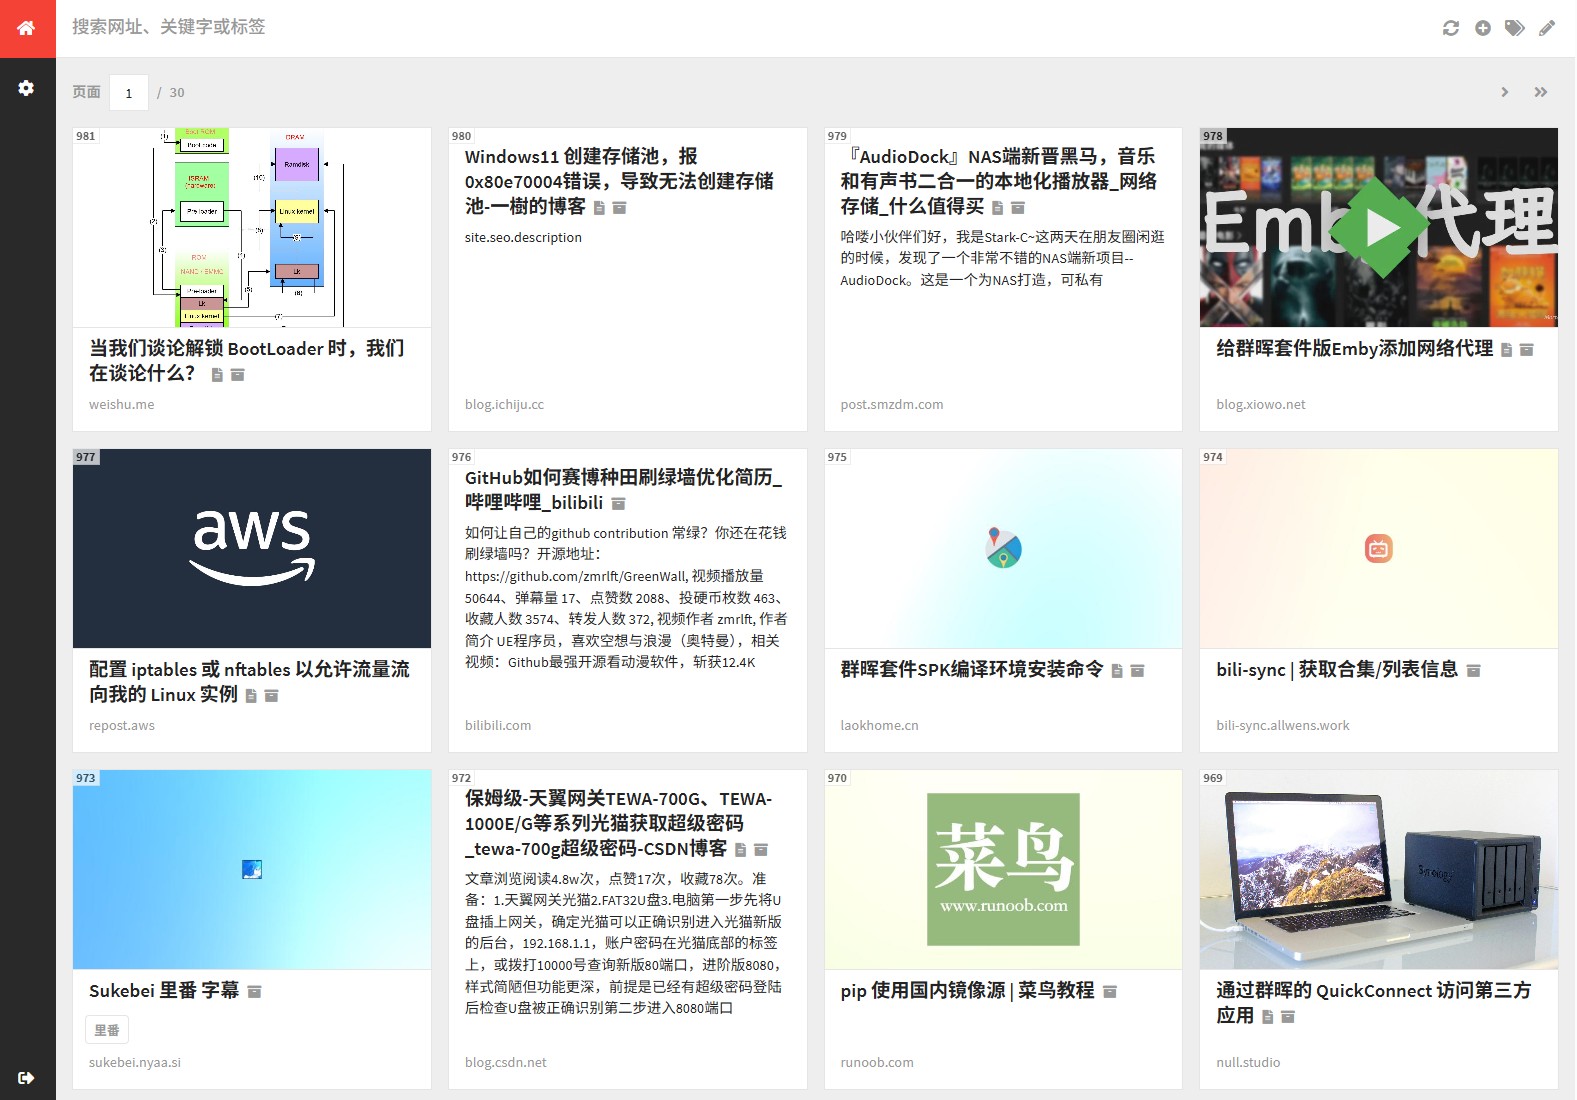The image size is (1577, 1100).
Task: Go to the next page
Action: pyautogui.click(x=1505, y=92)
